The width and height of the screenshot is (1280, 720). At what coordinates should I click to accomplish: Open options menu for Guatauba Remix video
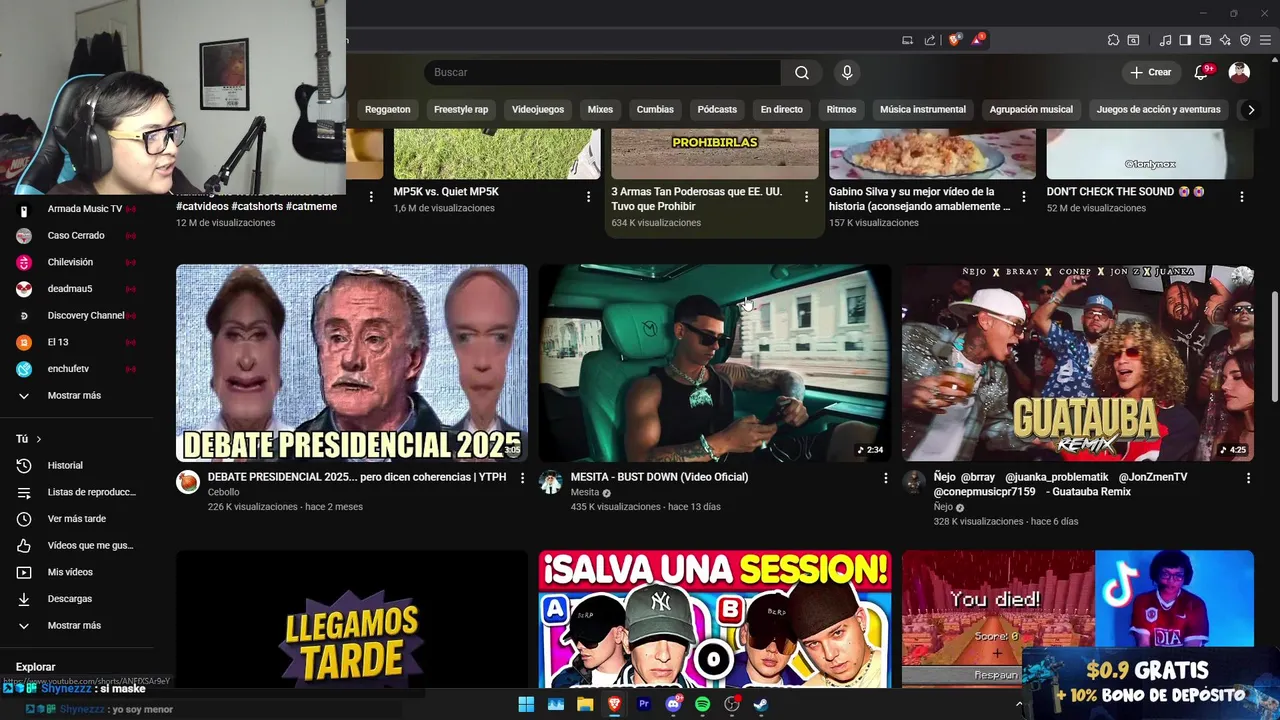tap(1248, 478)
